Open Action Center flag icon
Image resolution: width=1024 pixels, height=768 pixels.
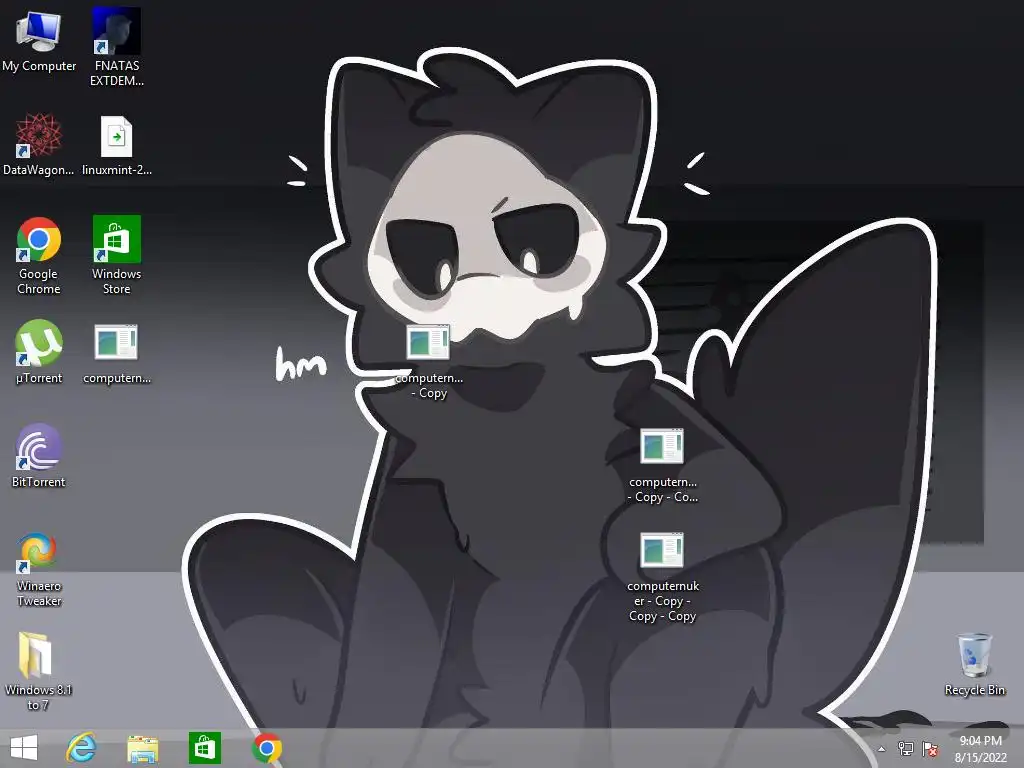(x=930, y=748)
